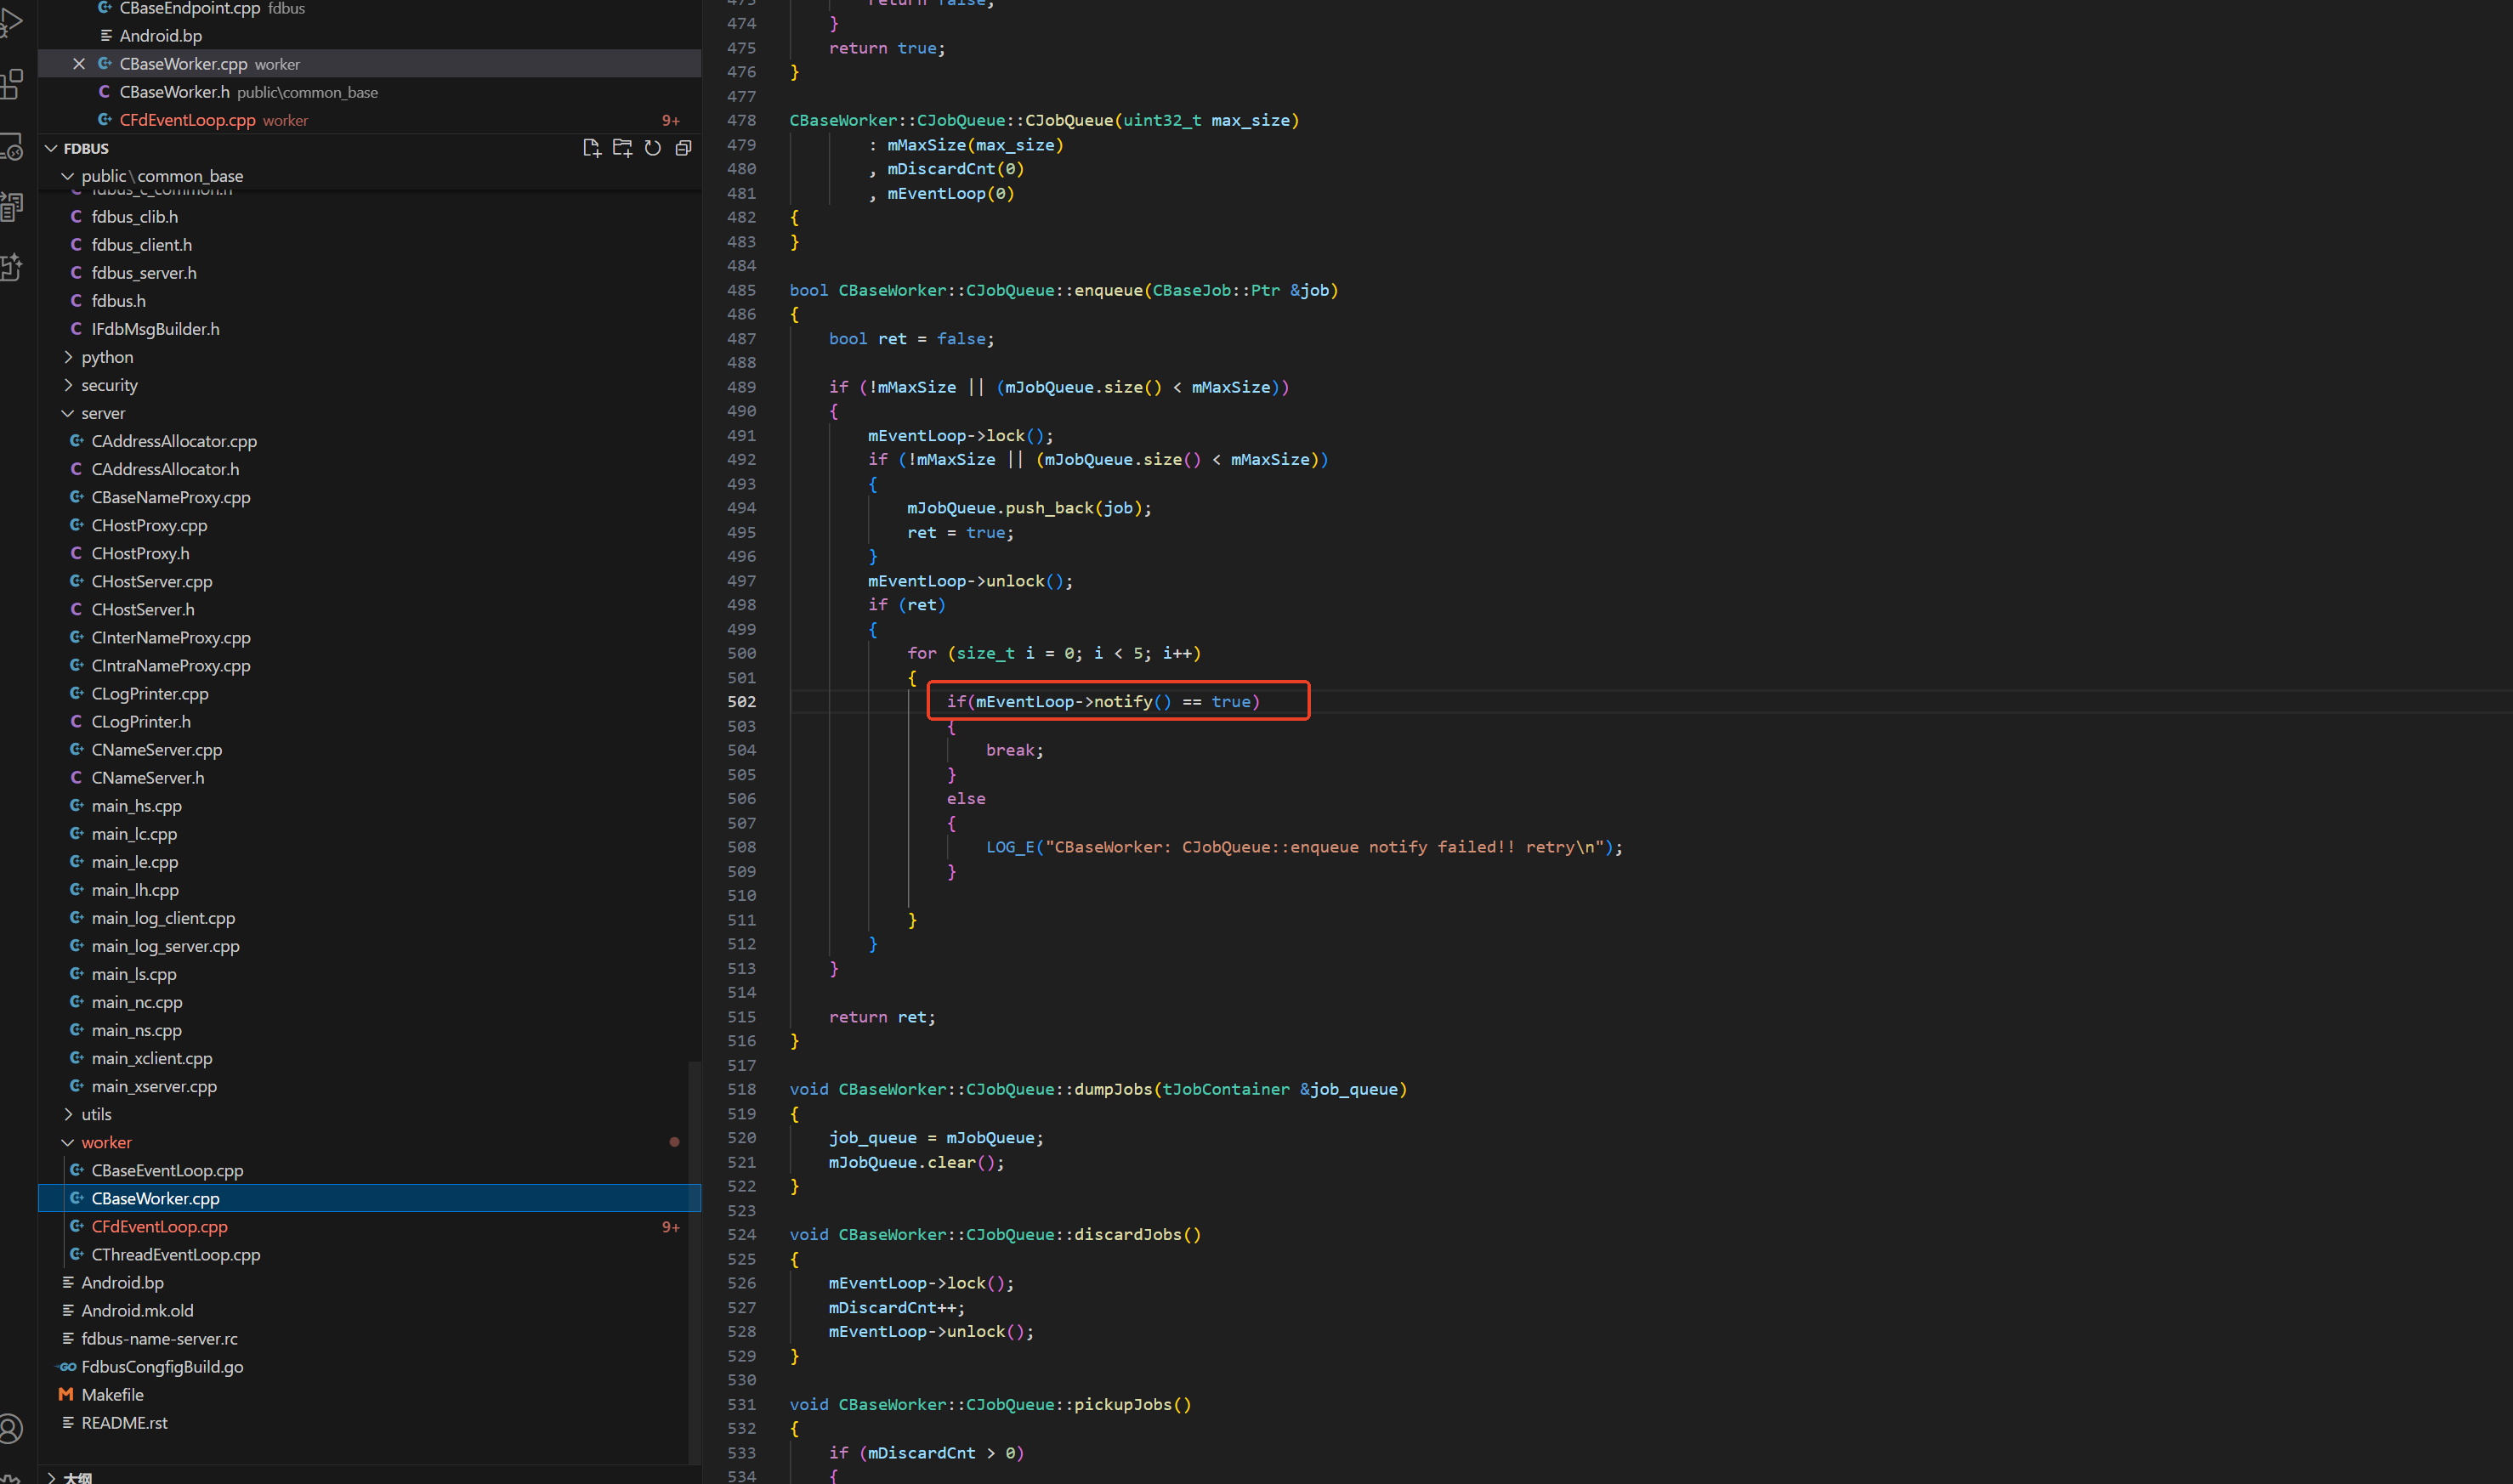Open fdbus_client.h in the explorer
The height and width of the screenshot is (1484, 2513).
(369, 245)
